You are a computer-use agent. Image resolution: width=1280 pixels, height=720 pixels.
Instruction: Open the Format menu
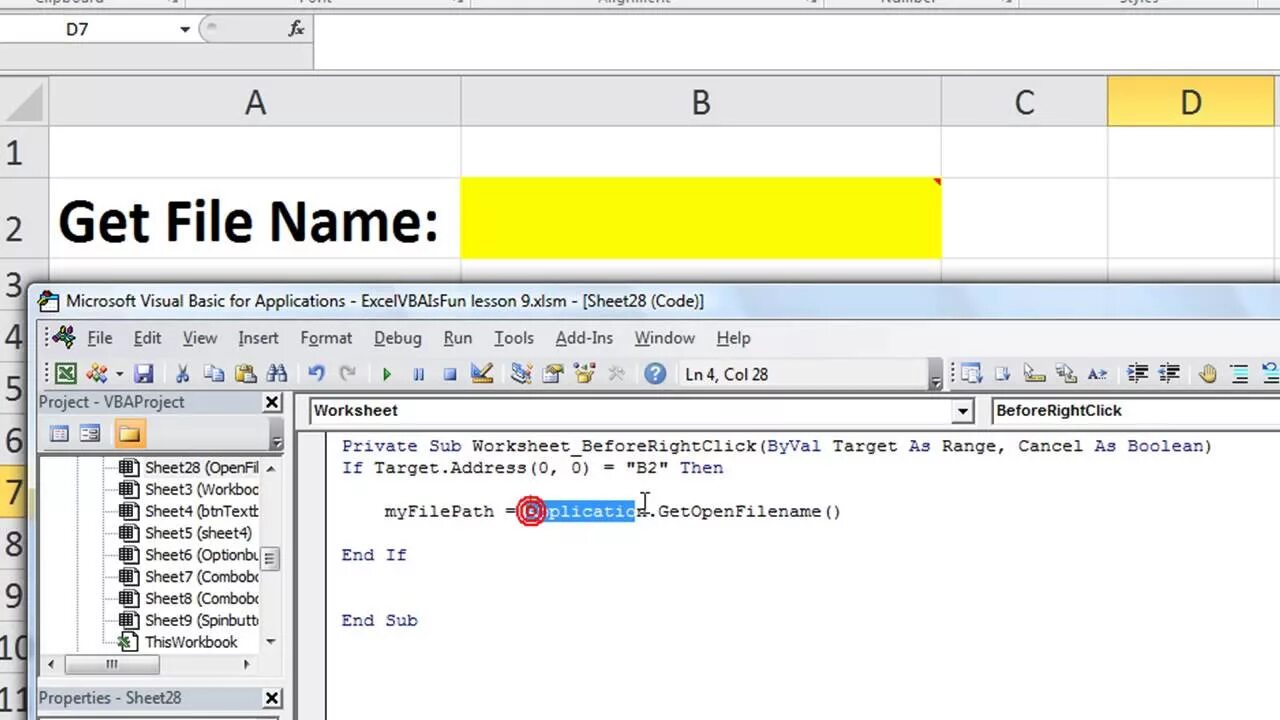coord(326,338)
